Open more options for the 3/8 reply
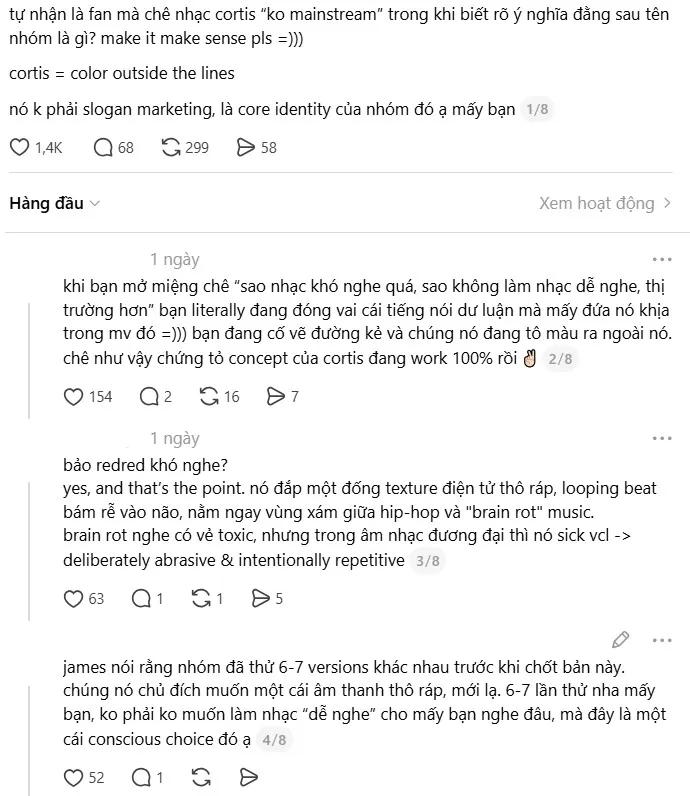Image resolution: width=690 pixels, height=796 pixels. click(x=662, y=438)
